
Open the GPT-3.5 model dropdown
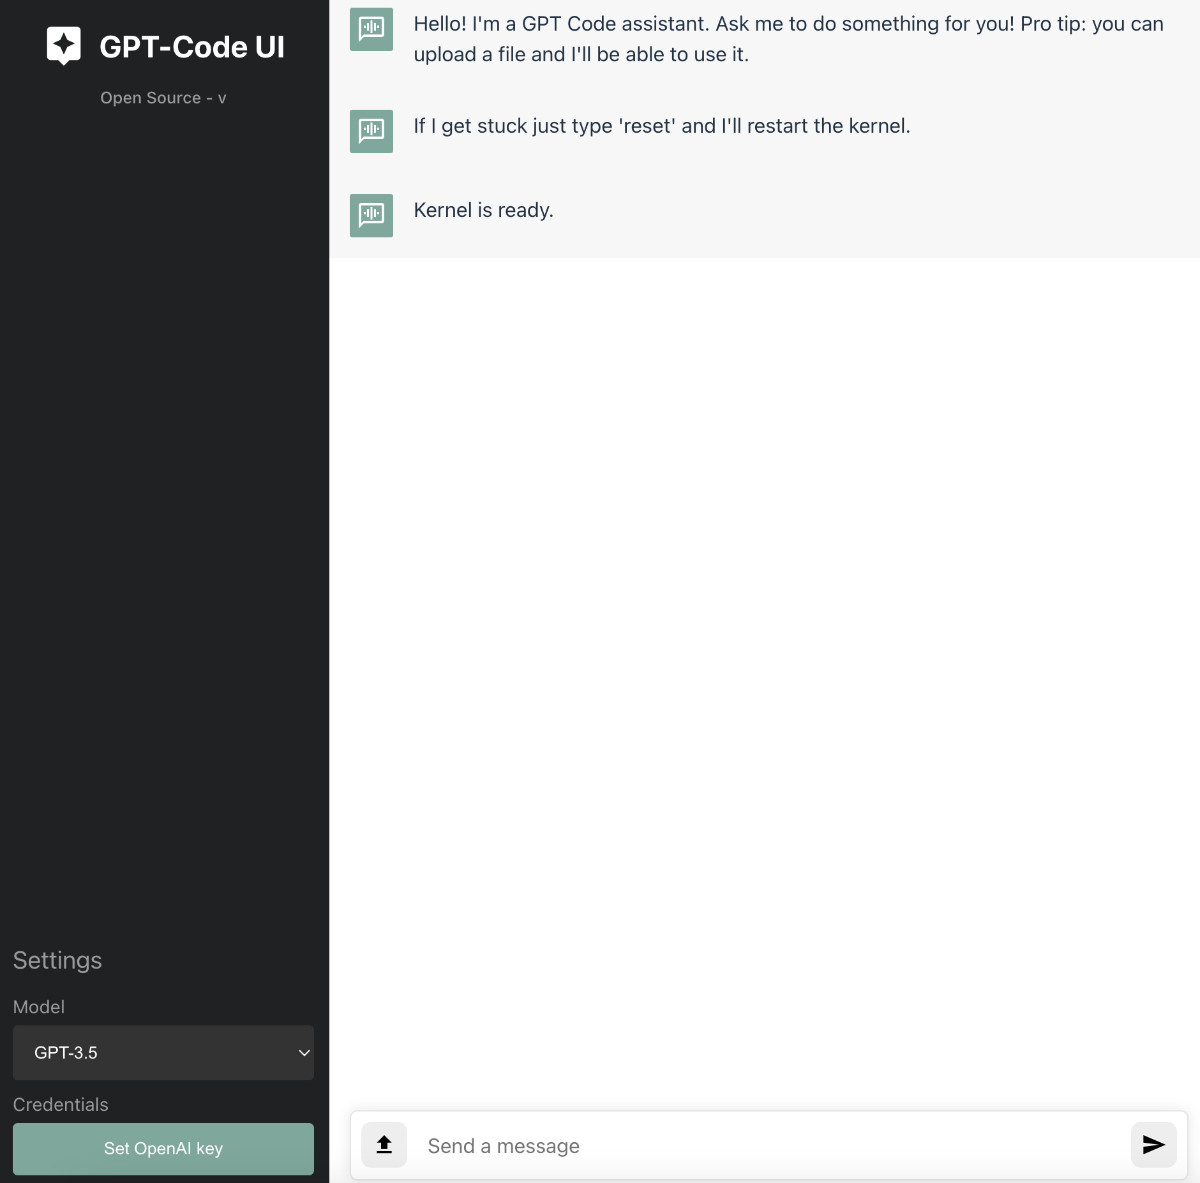pos(163,1052)
